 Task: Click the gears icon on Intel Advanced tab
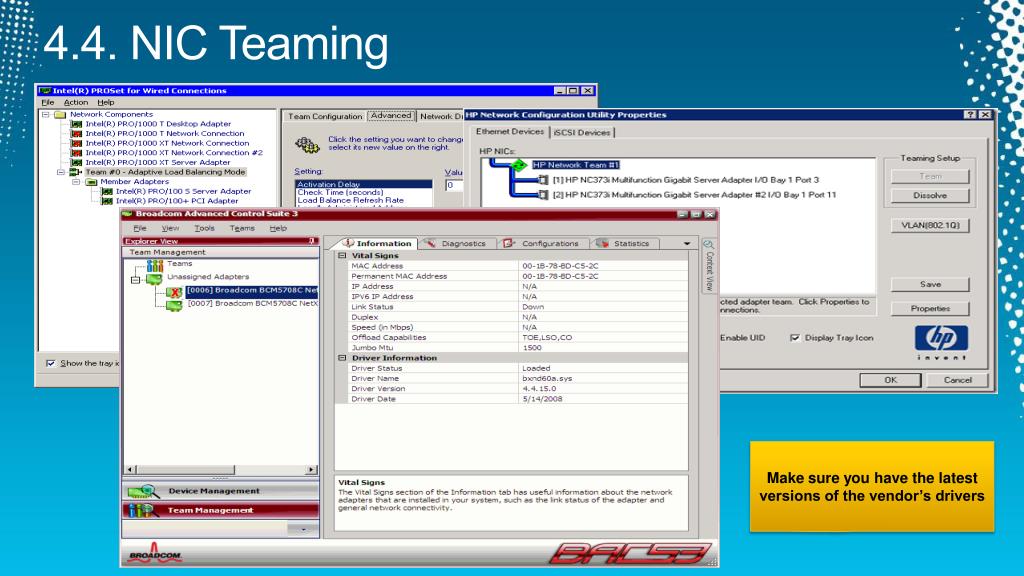click(x=307, y=144)
